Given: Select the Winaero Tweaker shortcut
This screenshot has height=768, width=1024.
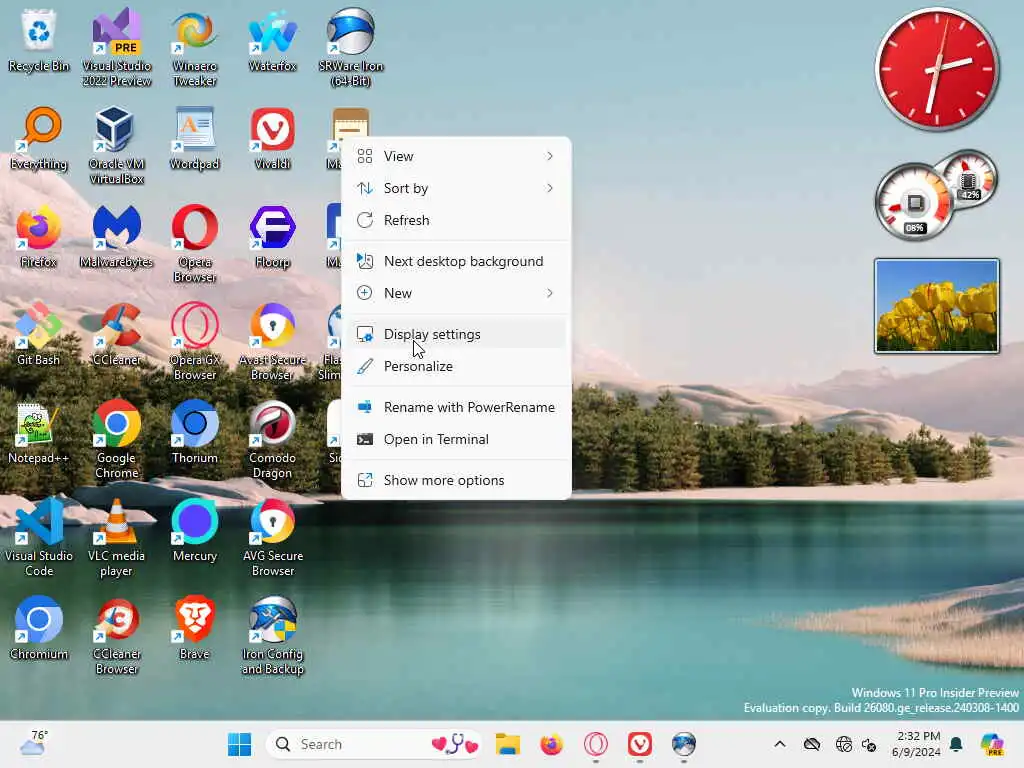Looking at the screenshot, I should tap(195, 48).
